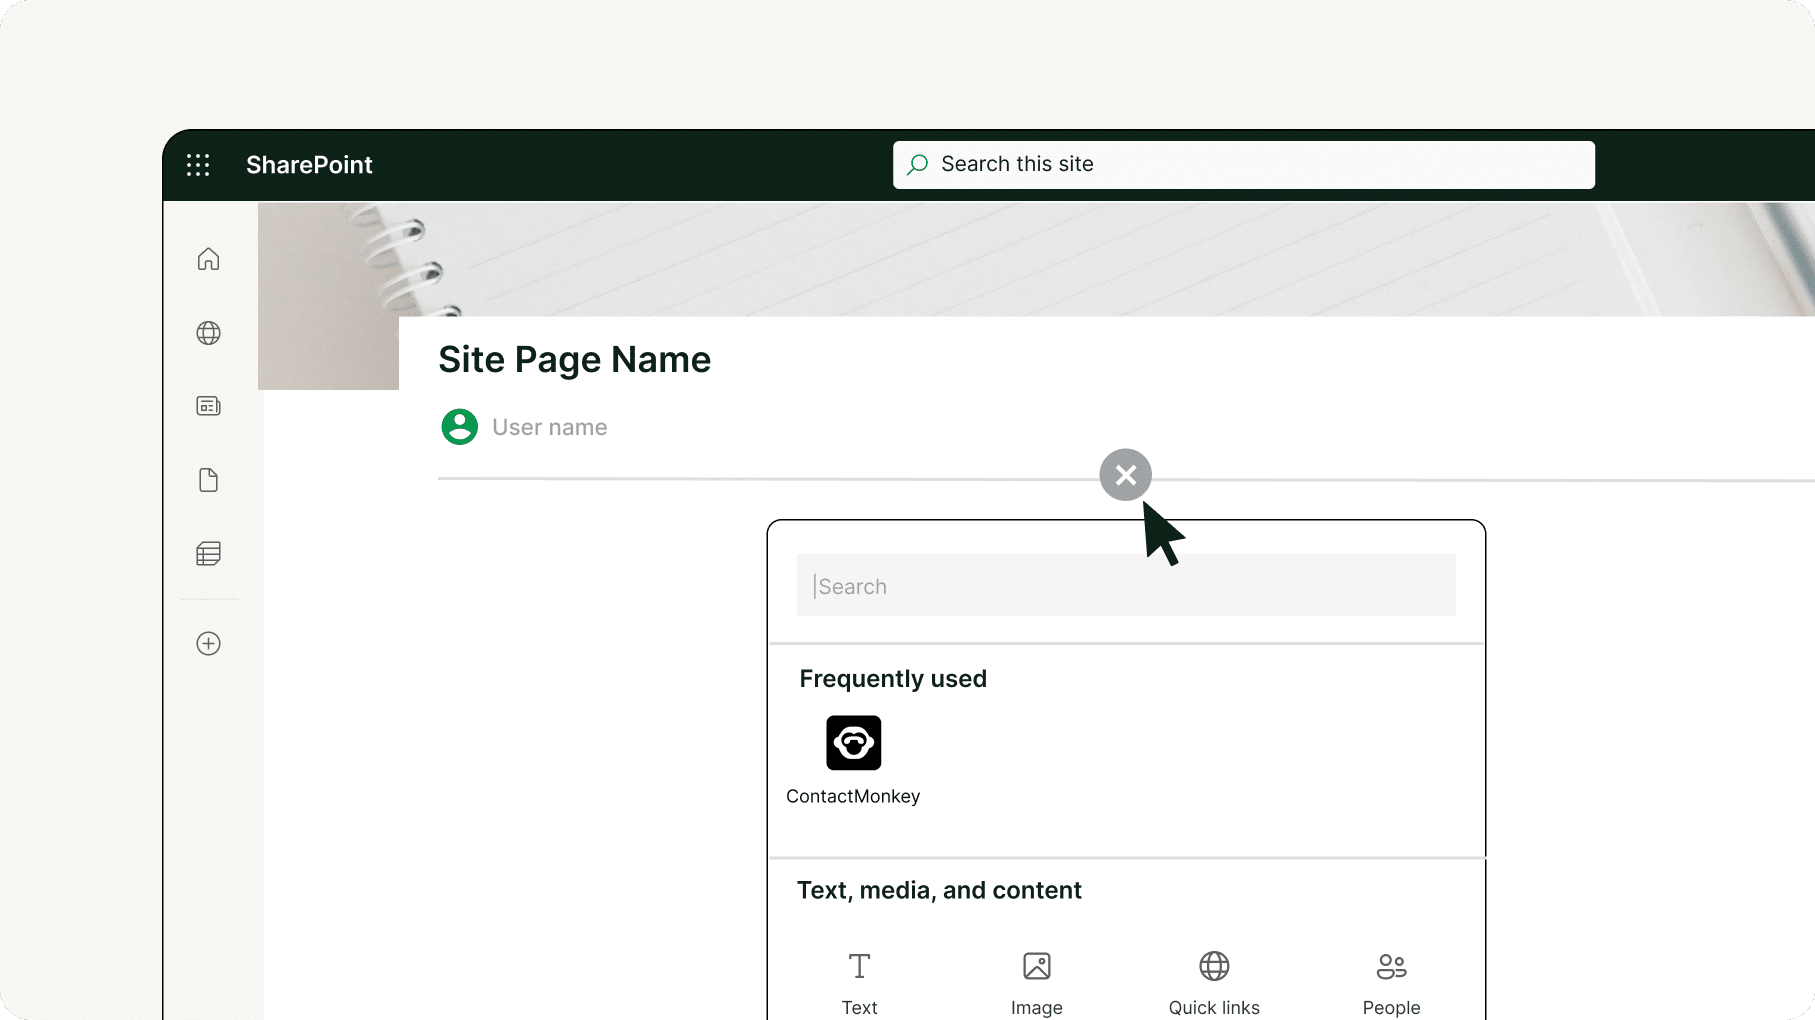Open the document icon in the sidebar
Image resolution: width=1815 pixels, height=1020 pixels.
[x=208, y=480]
